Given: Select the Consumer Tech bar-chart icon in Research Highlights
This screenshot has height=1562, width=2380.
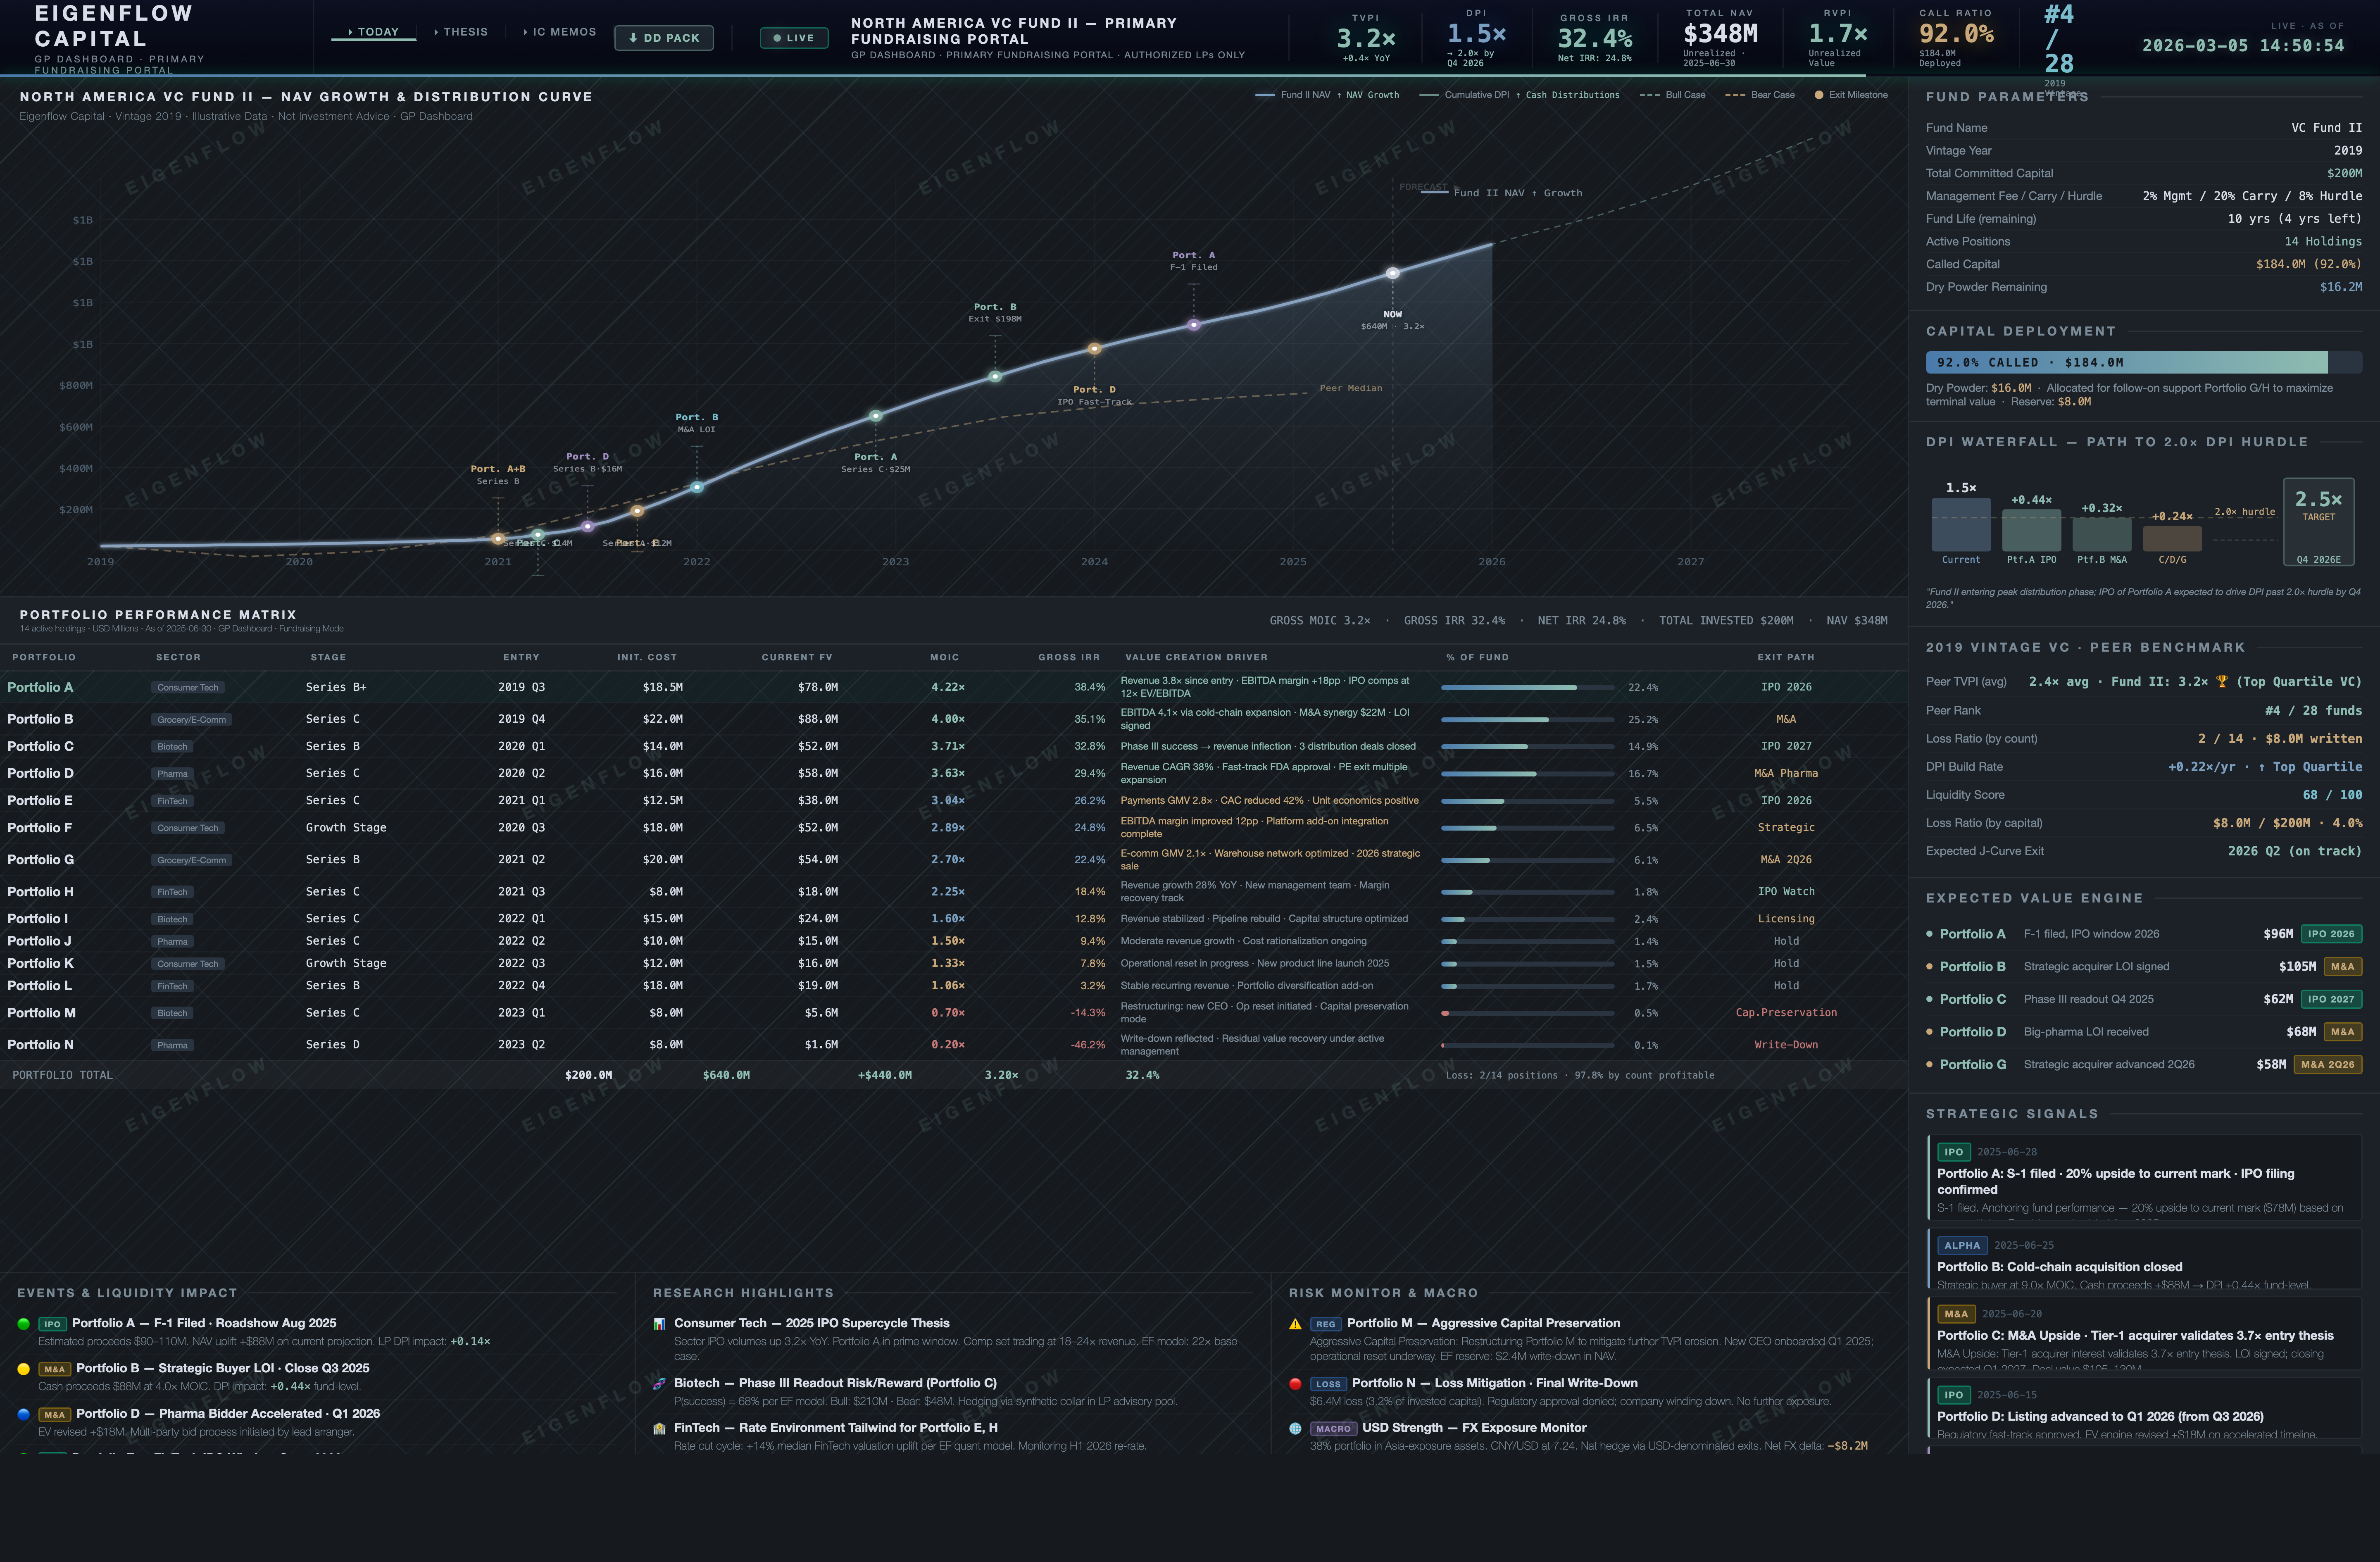Looking at the screenshot, I should tap(659, 1323).
